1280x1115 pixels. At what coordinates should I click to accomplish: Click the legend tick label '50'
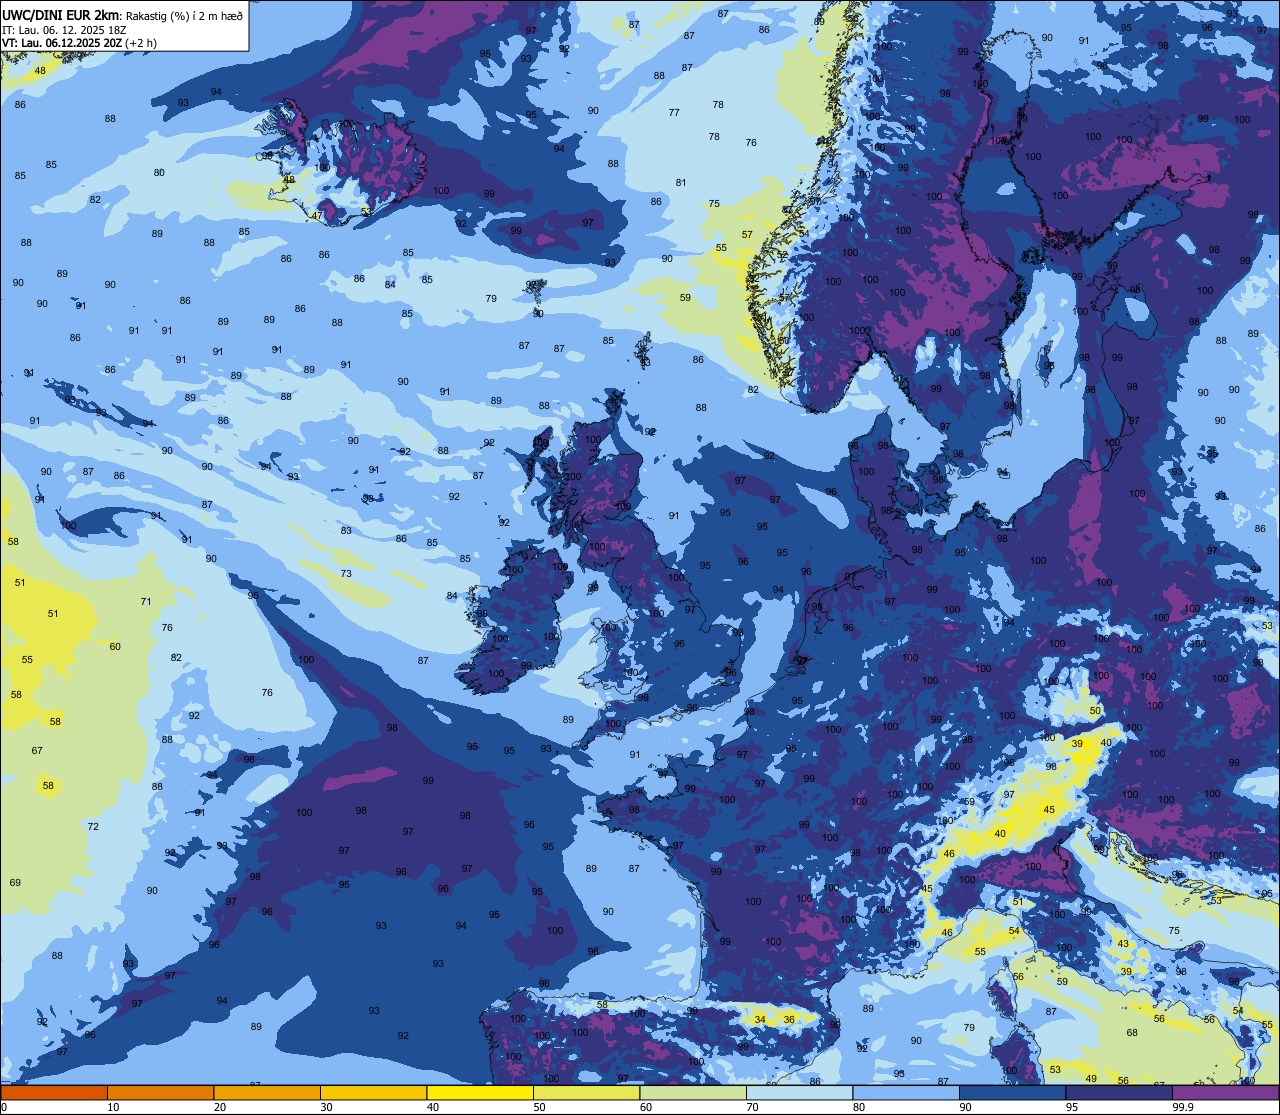point(540,1107)
